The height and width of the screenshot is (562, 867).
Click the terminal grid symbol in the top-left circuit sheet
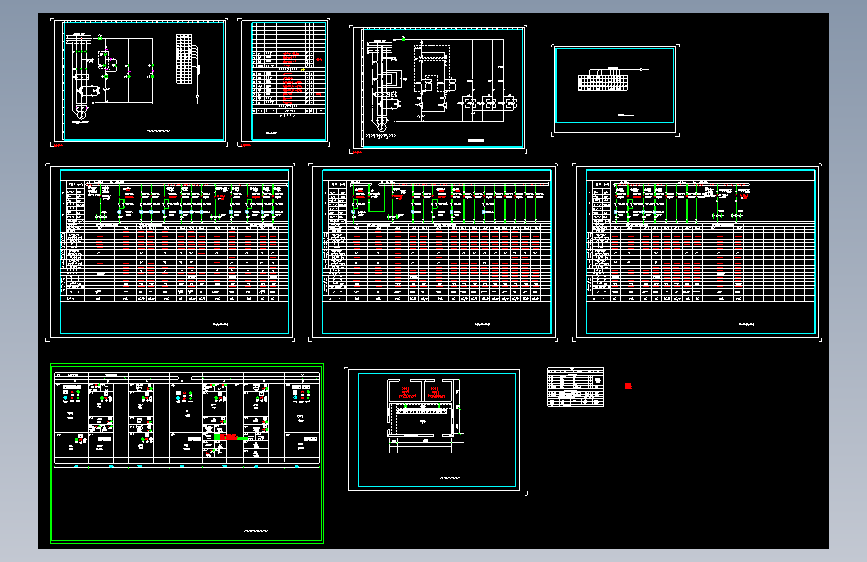pos(184,59)
